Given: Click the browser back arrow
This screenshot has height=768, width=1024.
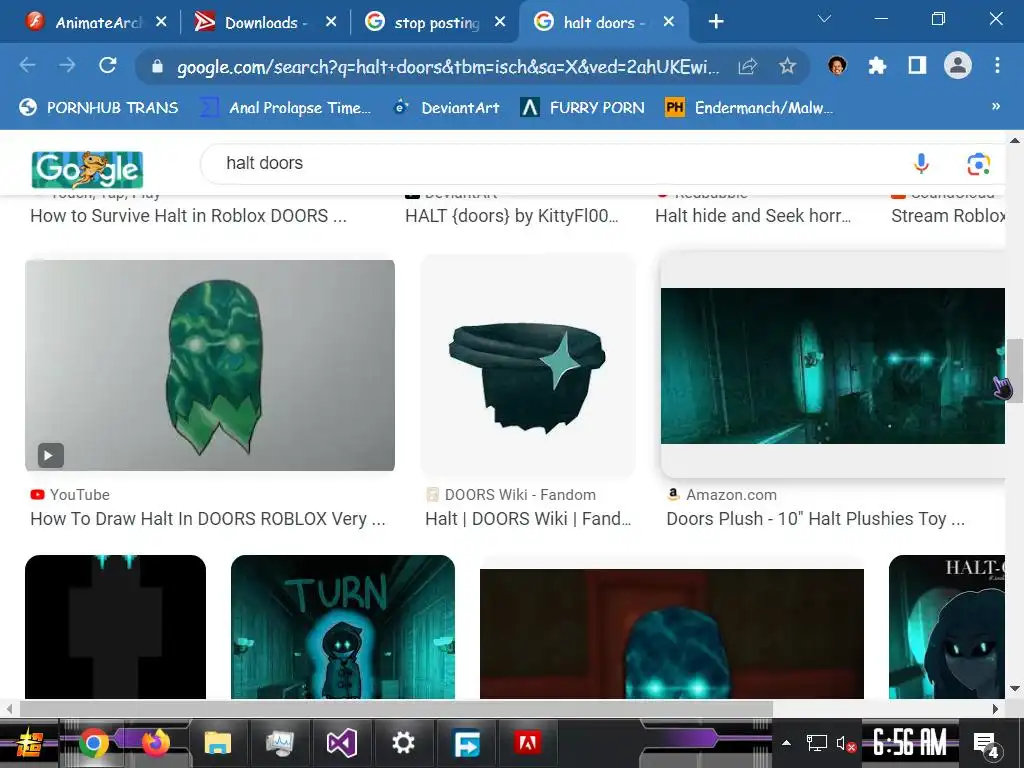Looking at the screenshot, I should [x=27, y=65].
